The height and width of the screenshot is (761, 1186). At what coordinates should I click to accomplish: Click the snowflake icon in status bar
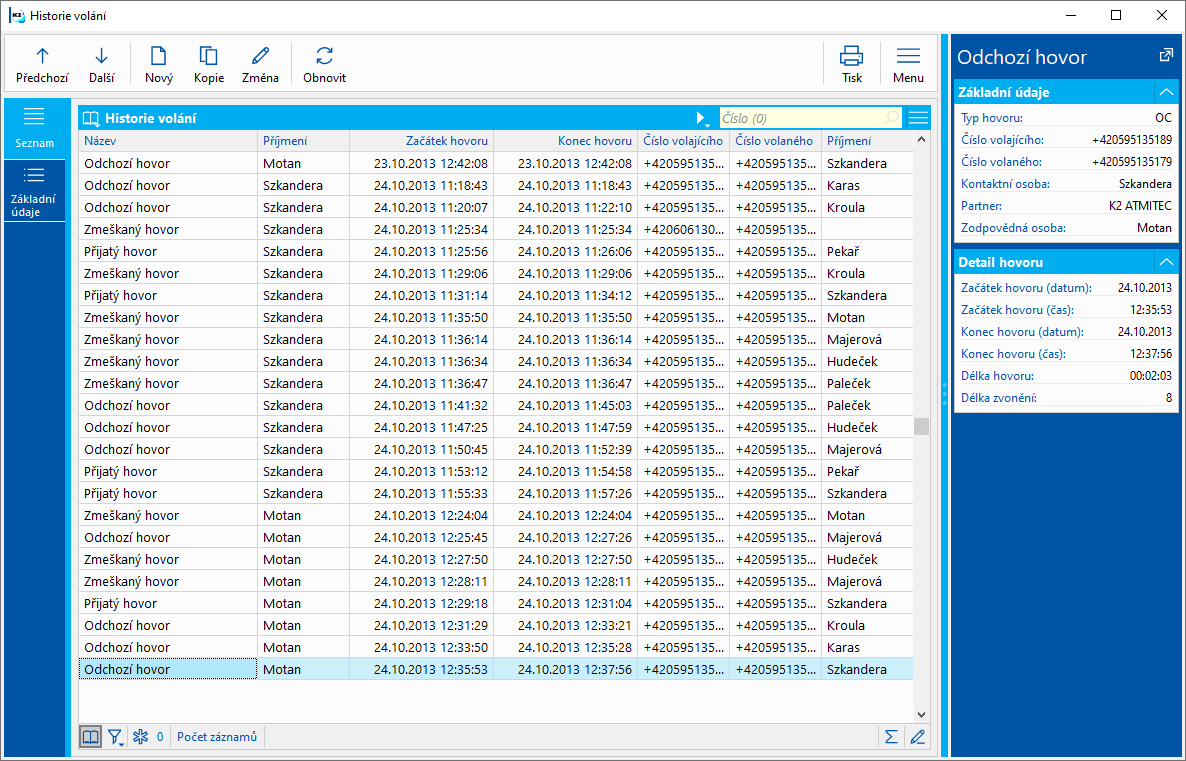click(141, 737)
